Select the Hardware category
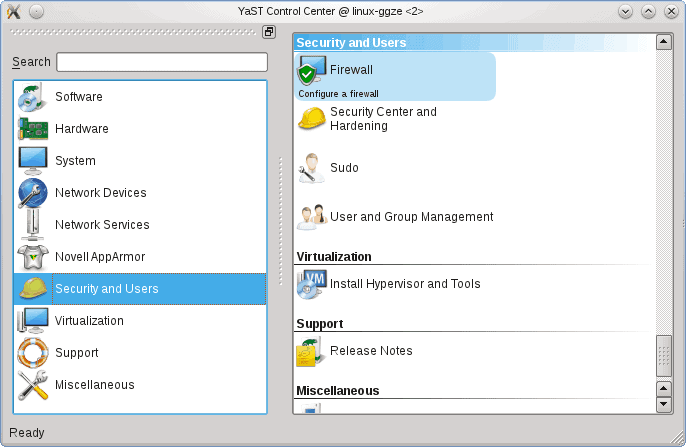The height and width of the screenshot is (447, 686). click(81, 129)
